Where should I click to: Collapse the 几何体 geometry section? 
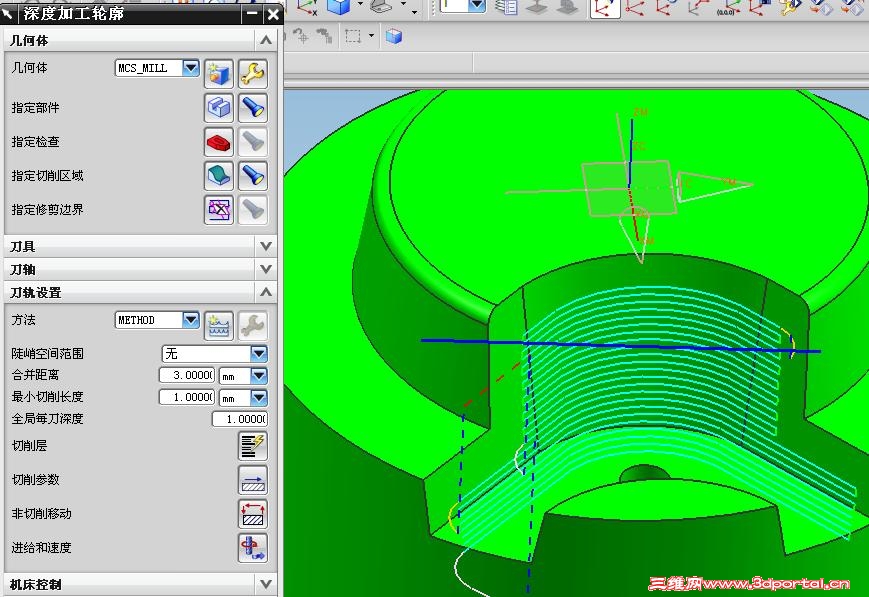265,40
